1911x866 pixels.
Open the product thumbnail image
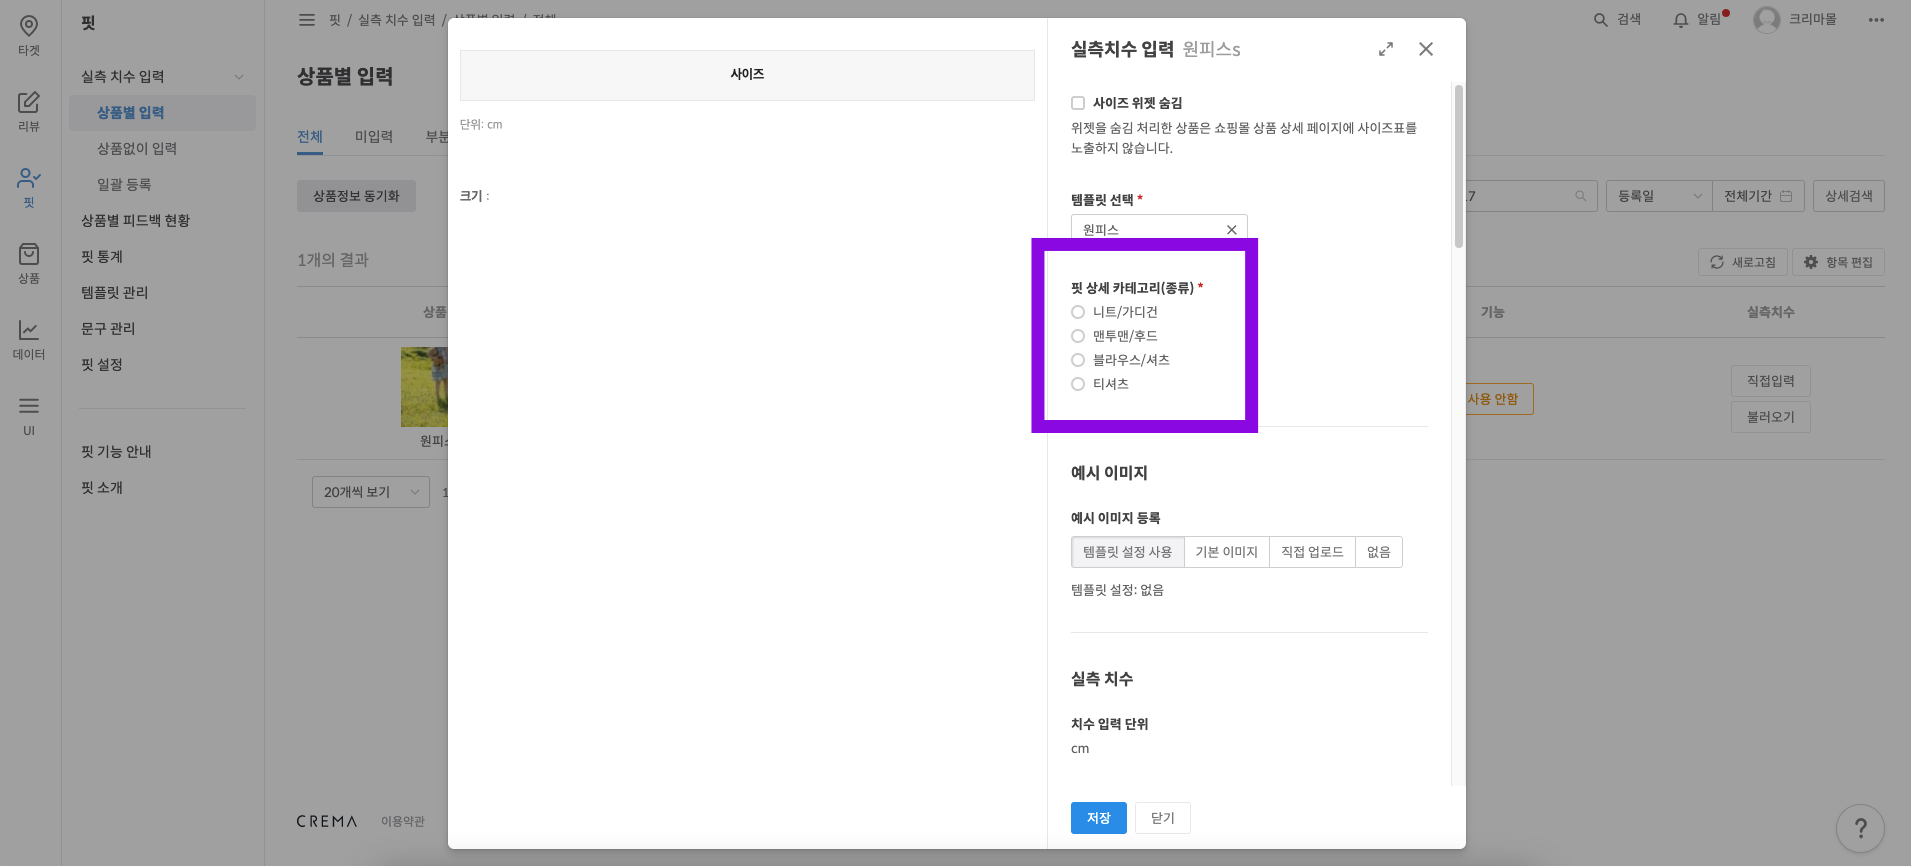click(x=424, y=387)
